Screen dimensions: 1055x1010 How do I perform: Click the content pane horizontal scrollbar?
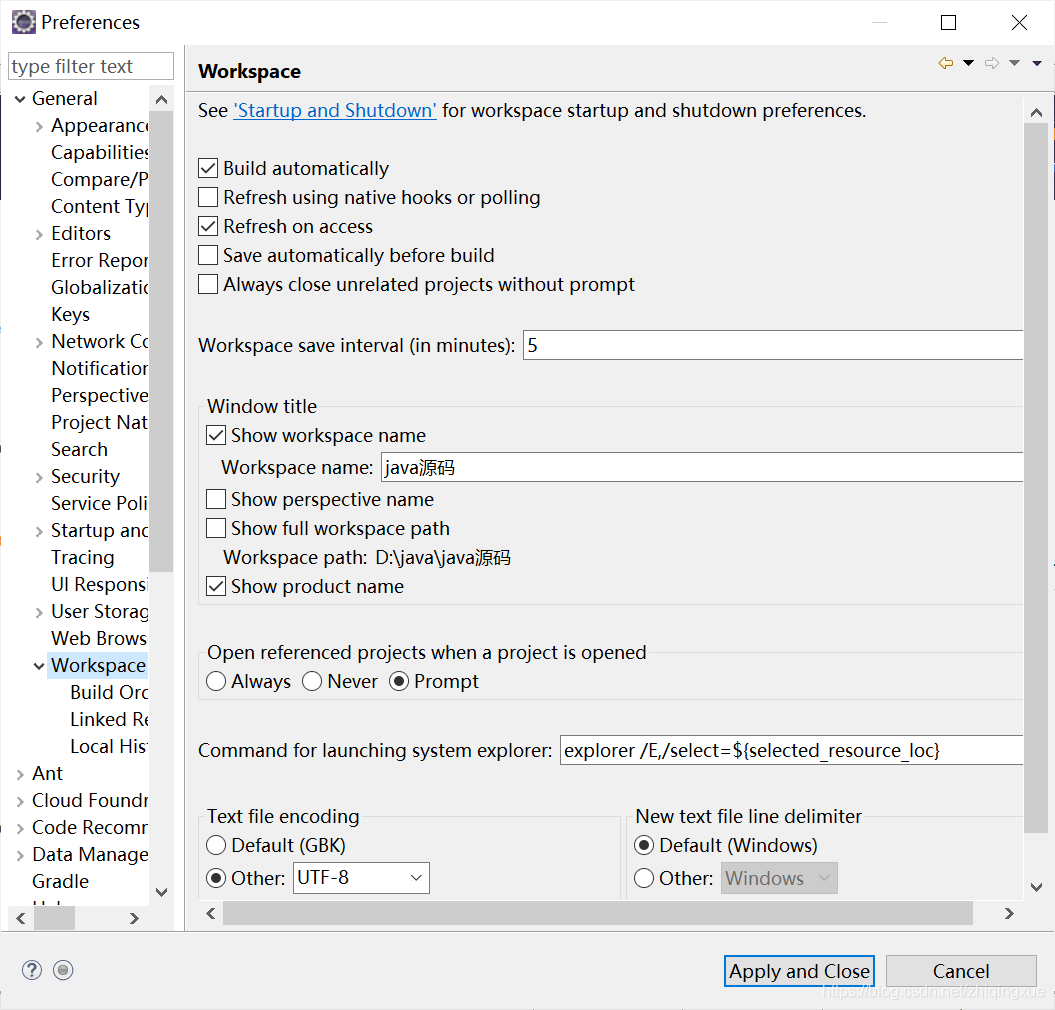pyautogui.click(x=597, y=913)
